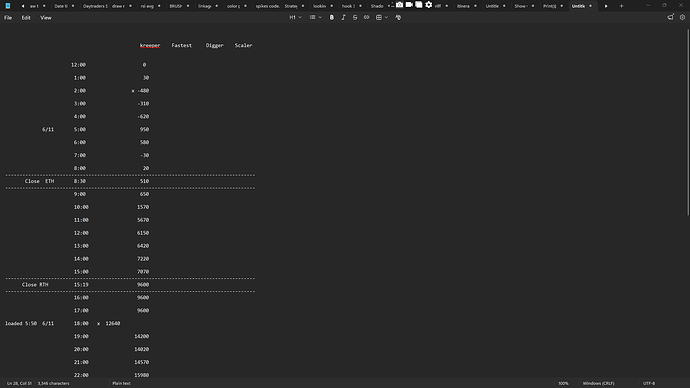Click the Close RTH label
The height and width of the screenshot is (388, 690).
35,285
